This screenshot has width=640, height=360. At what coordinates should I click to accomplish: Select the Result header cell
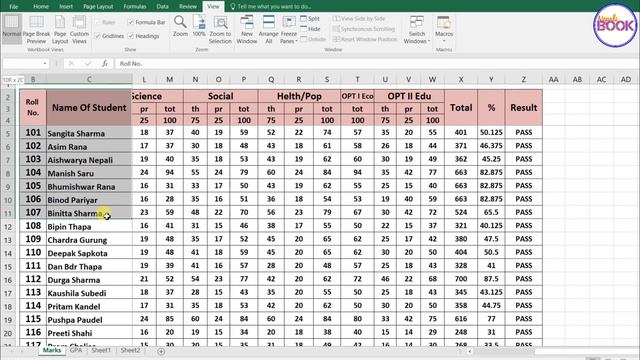click(x=524, y=108)
